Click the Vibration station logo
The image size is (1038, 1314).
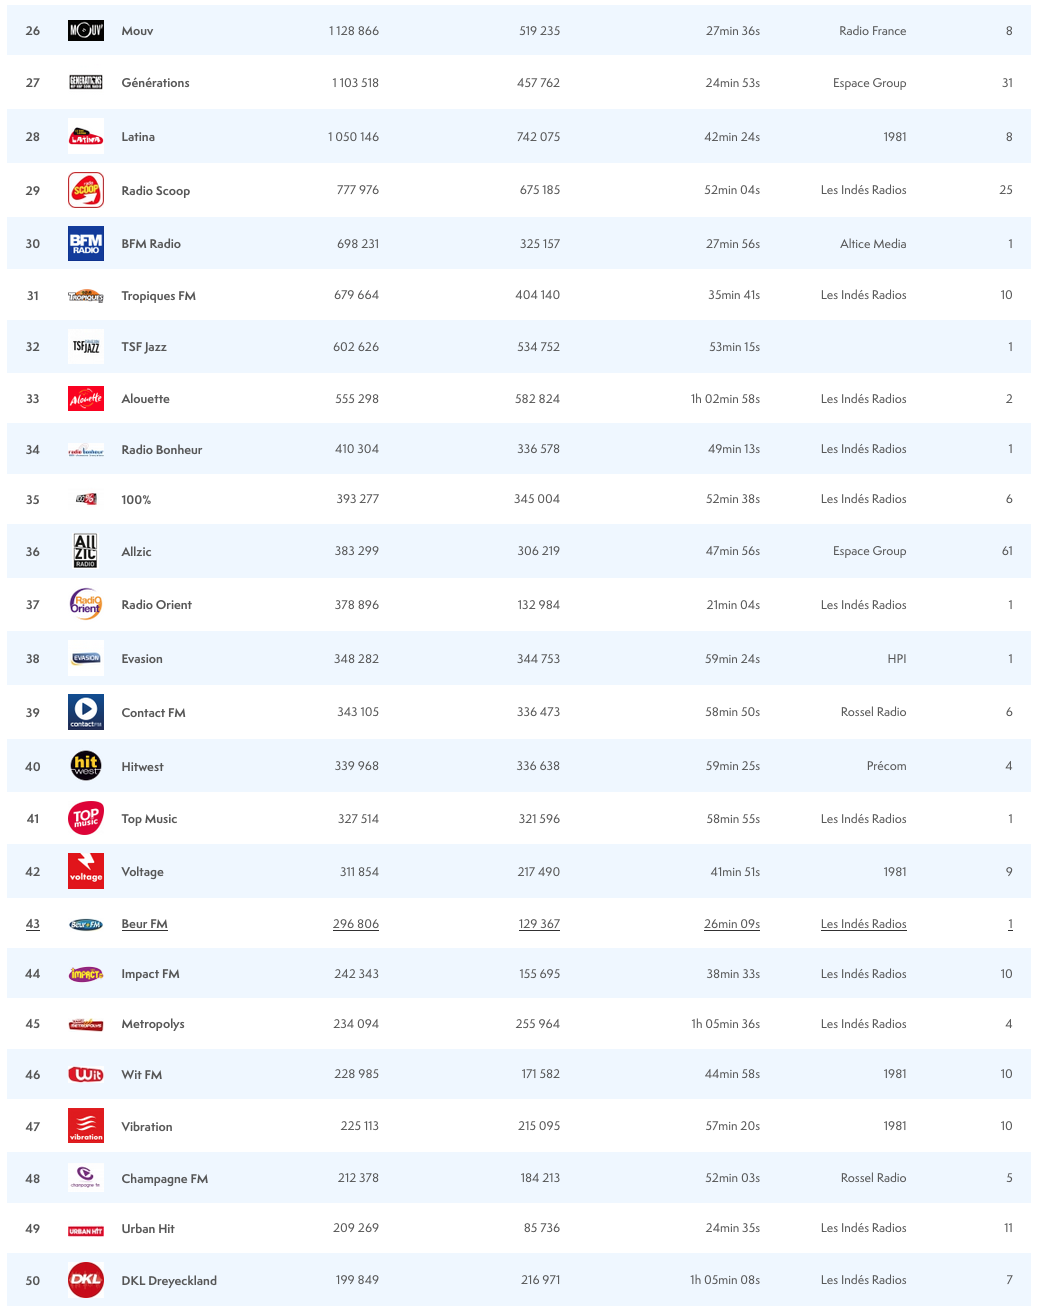86,1126
